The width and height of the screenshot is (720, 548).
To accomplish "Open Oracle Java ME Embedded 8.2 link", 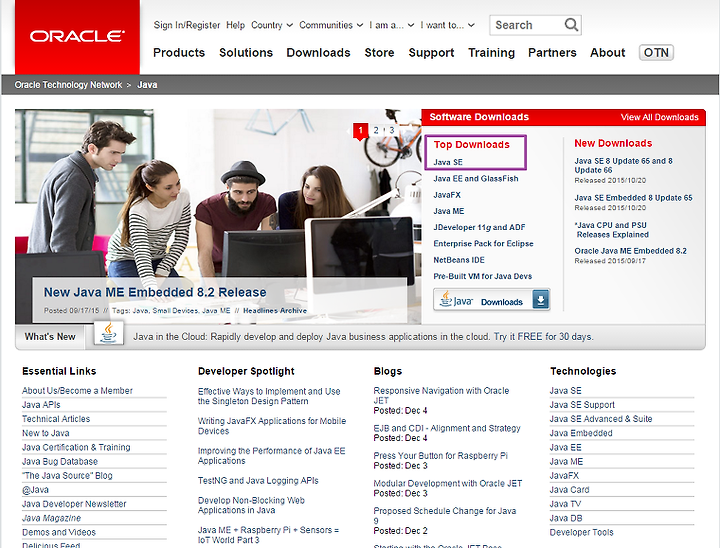I will click(630, 251).
